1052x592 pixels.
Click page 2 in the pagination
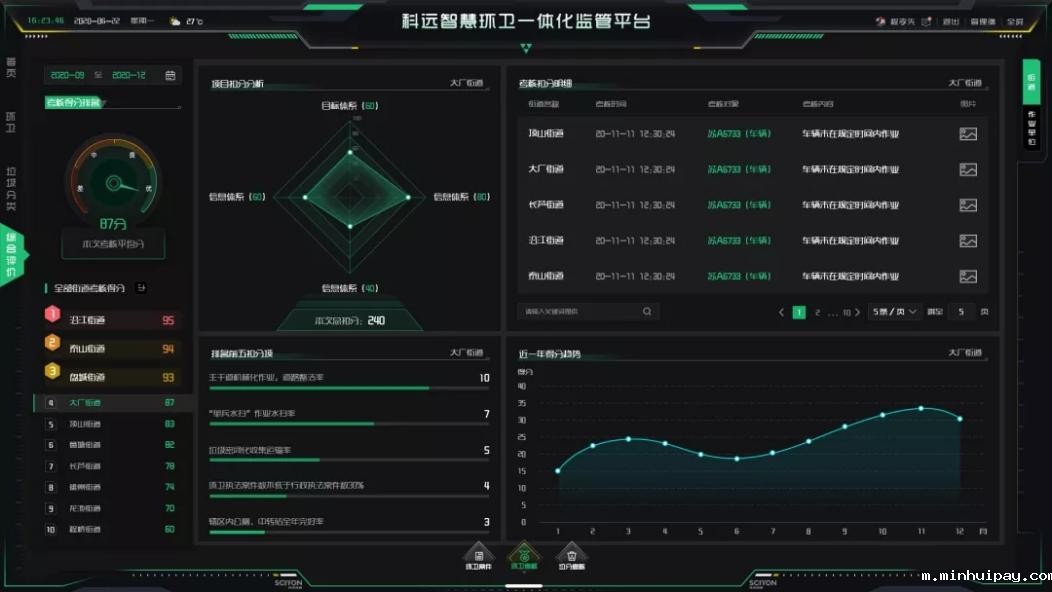[x=817, y=312]
